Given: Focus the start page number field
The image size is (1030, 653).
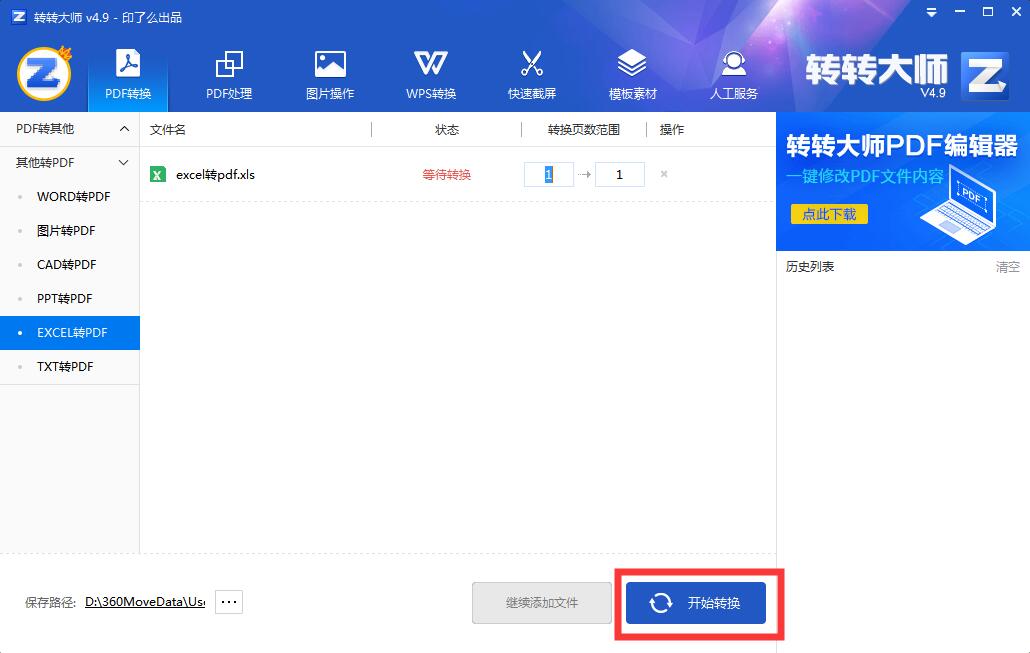Looking at the screenshot, I should pyautogui.click(x=549, y=174).
